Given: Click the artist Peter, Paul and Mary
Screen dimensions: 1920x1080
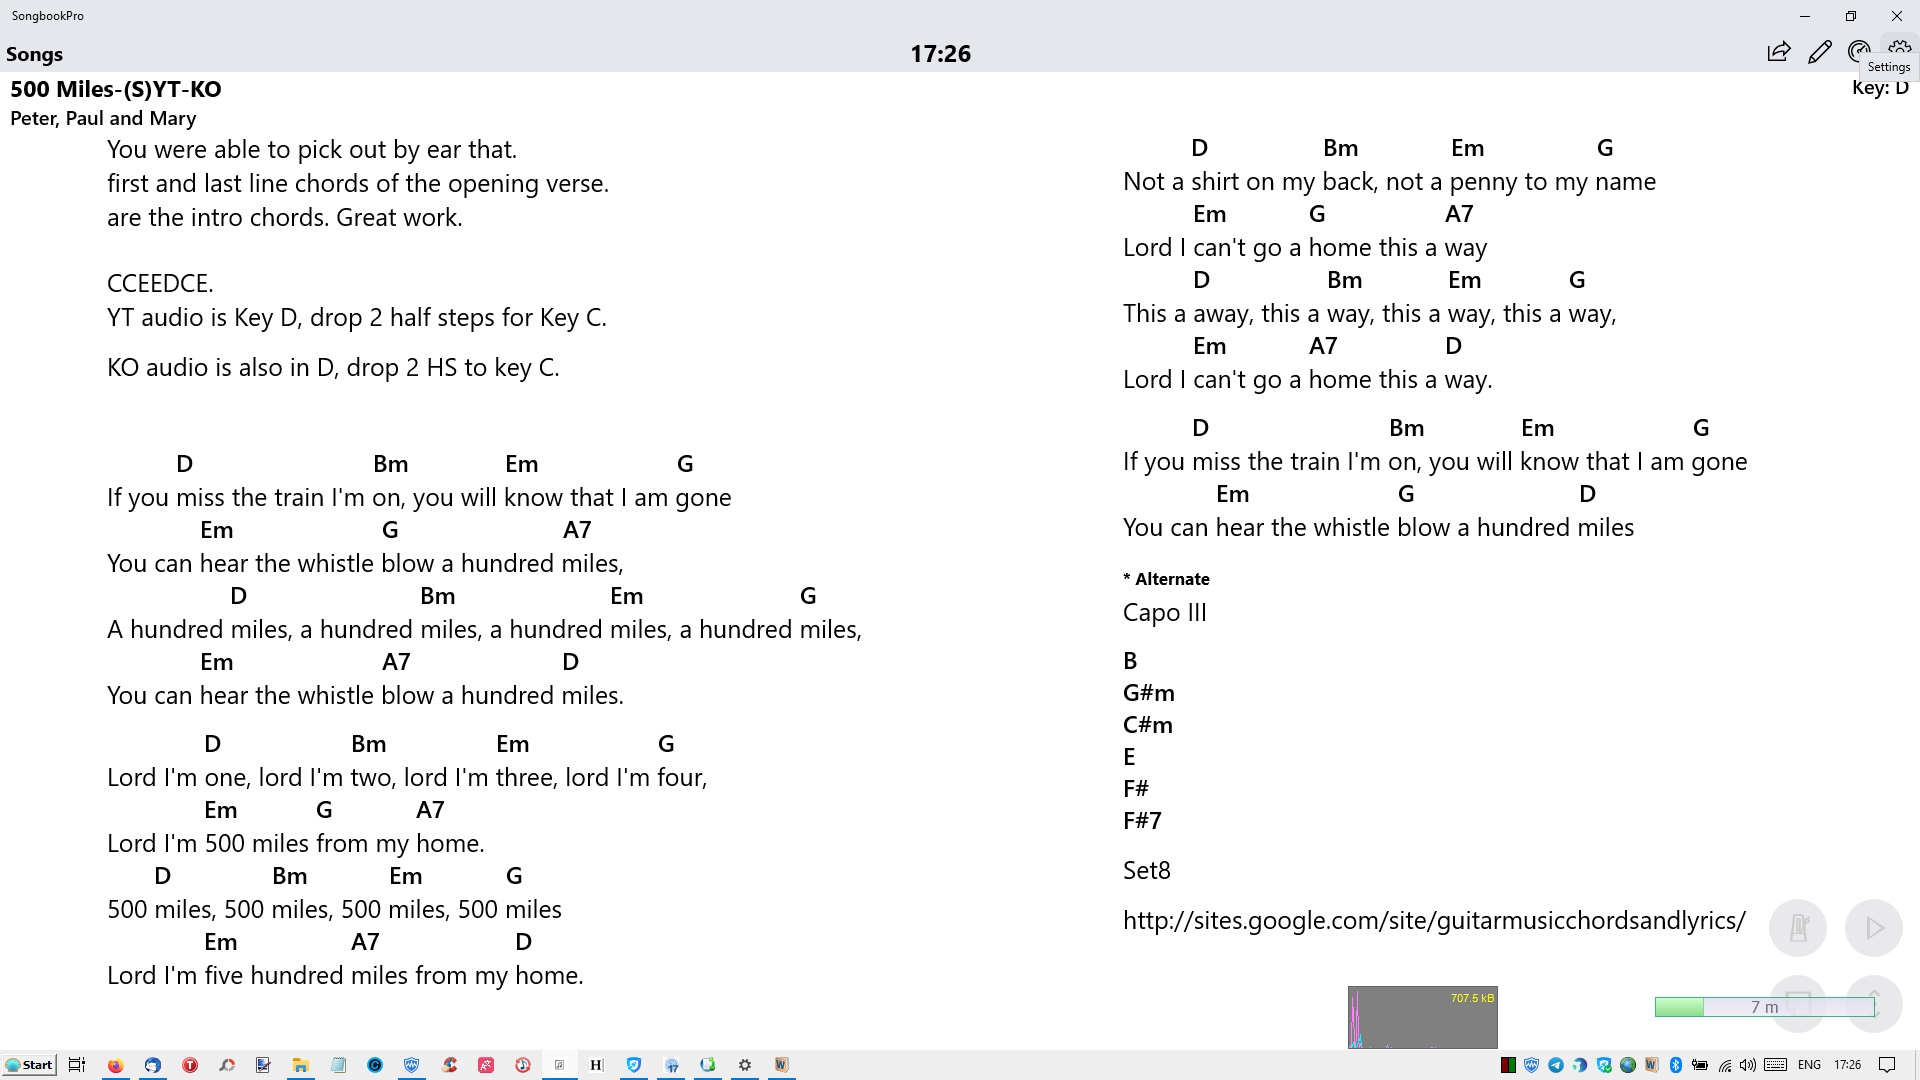Looking at the screenshot, I should pyautogui.click(x=103, y=118).
